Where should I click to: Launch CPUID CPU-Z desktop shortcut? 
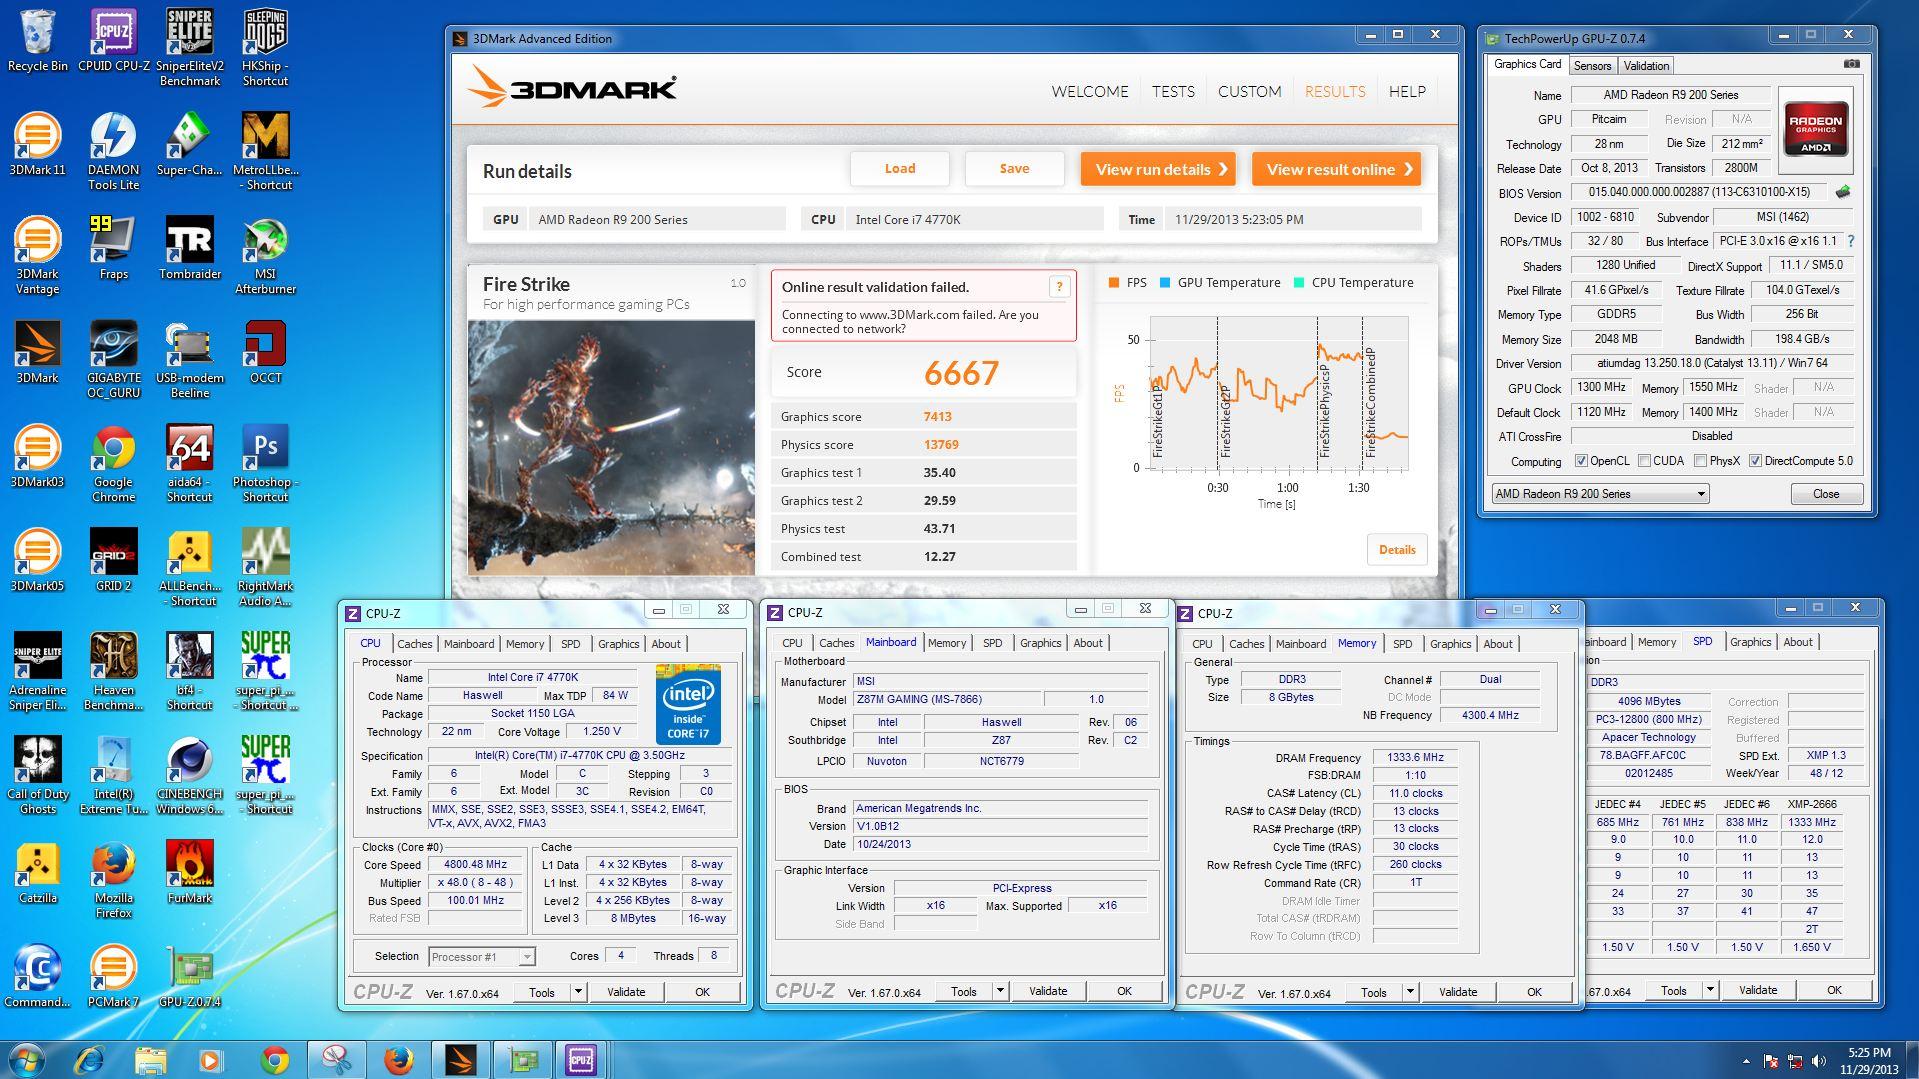pos(113,40)
